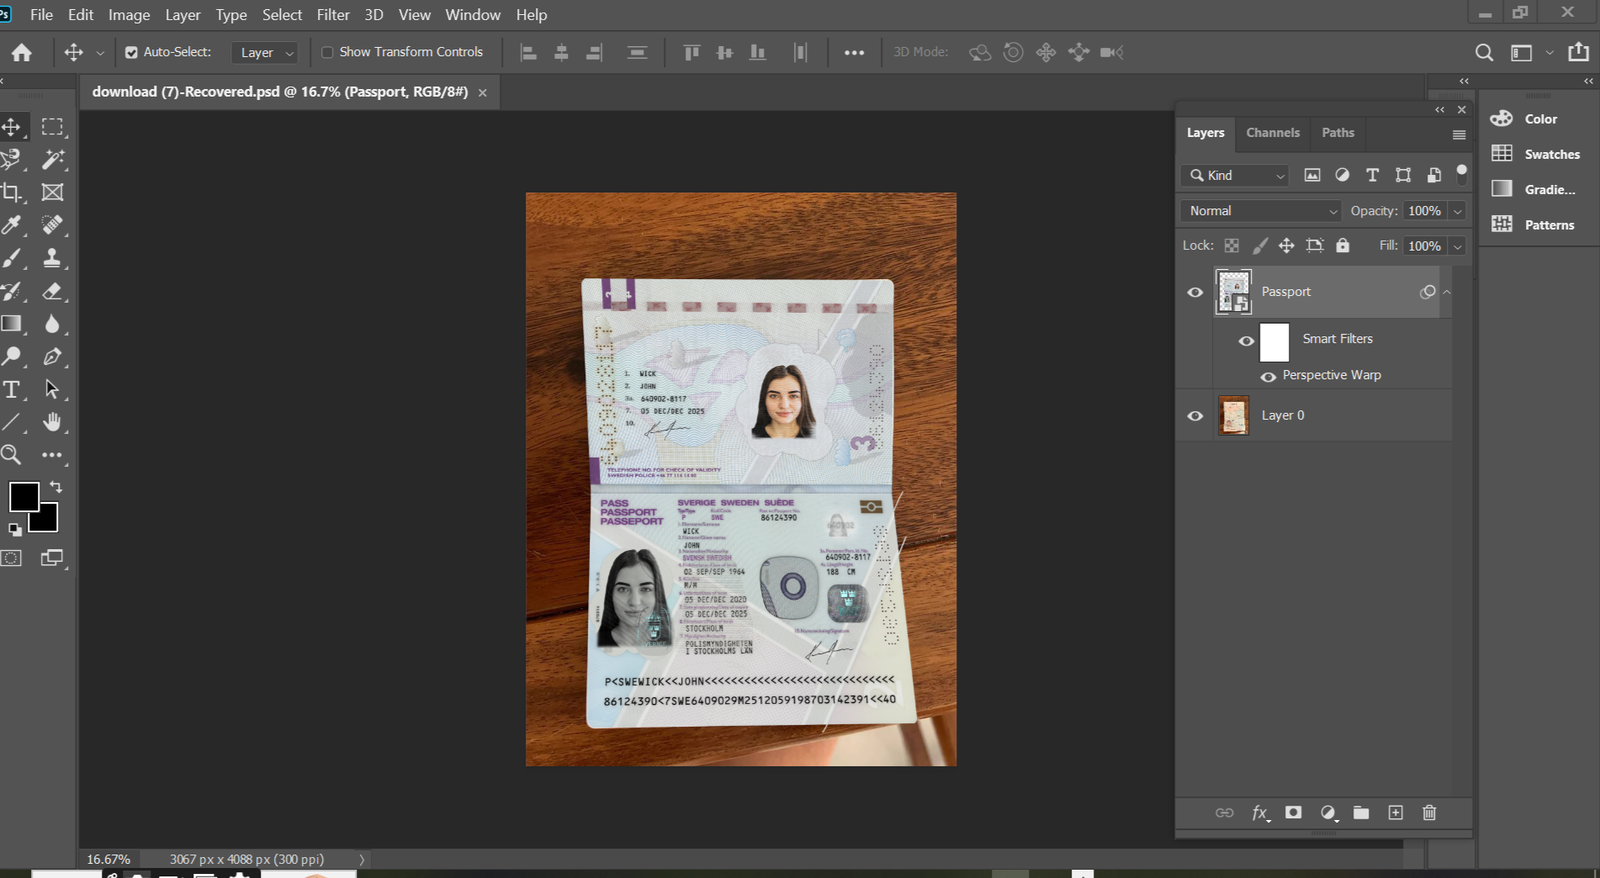Open the File menu
1600x878 pixels.
pos(42,15)
